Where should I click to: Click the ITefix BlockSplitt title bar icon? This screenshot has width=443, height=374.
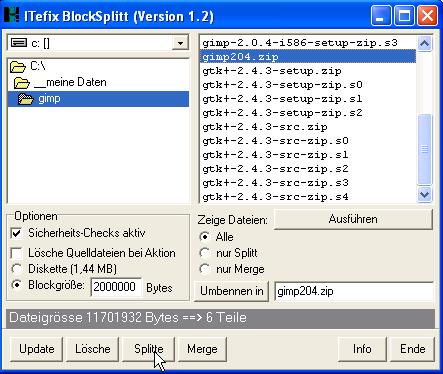pos(11,16)
